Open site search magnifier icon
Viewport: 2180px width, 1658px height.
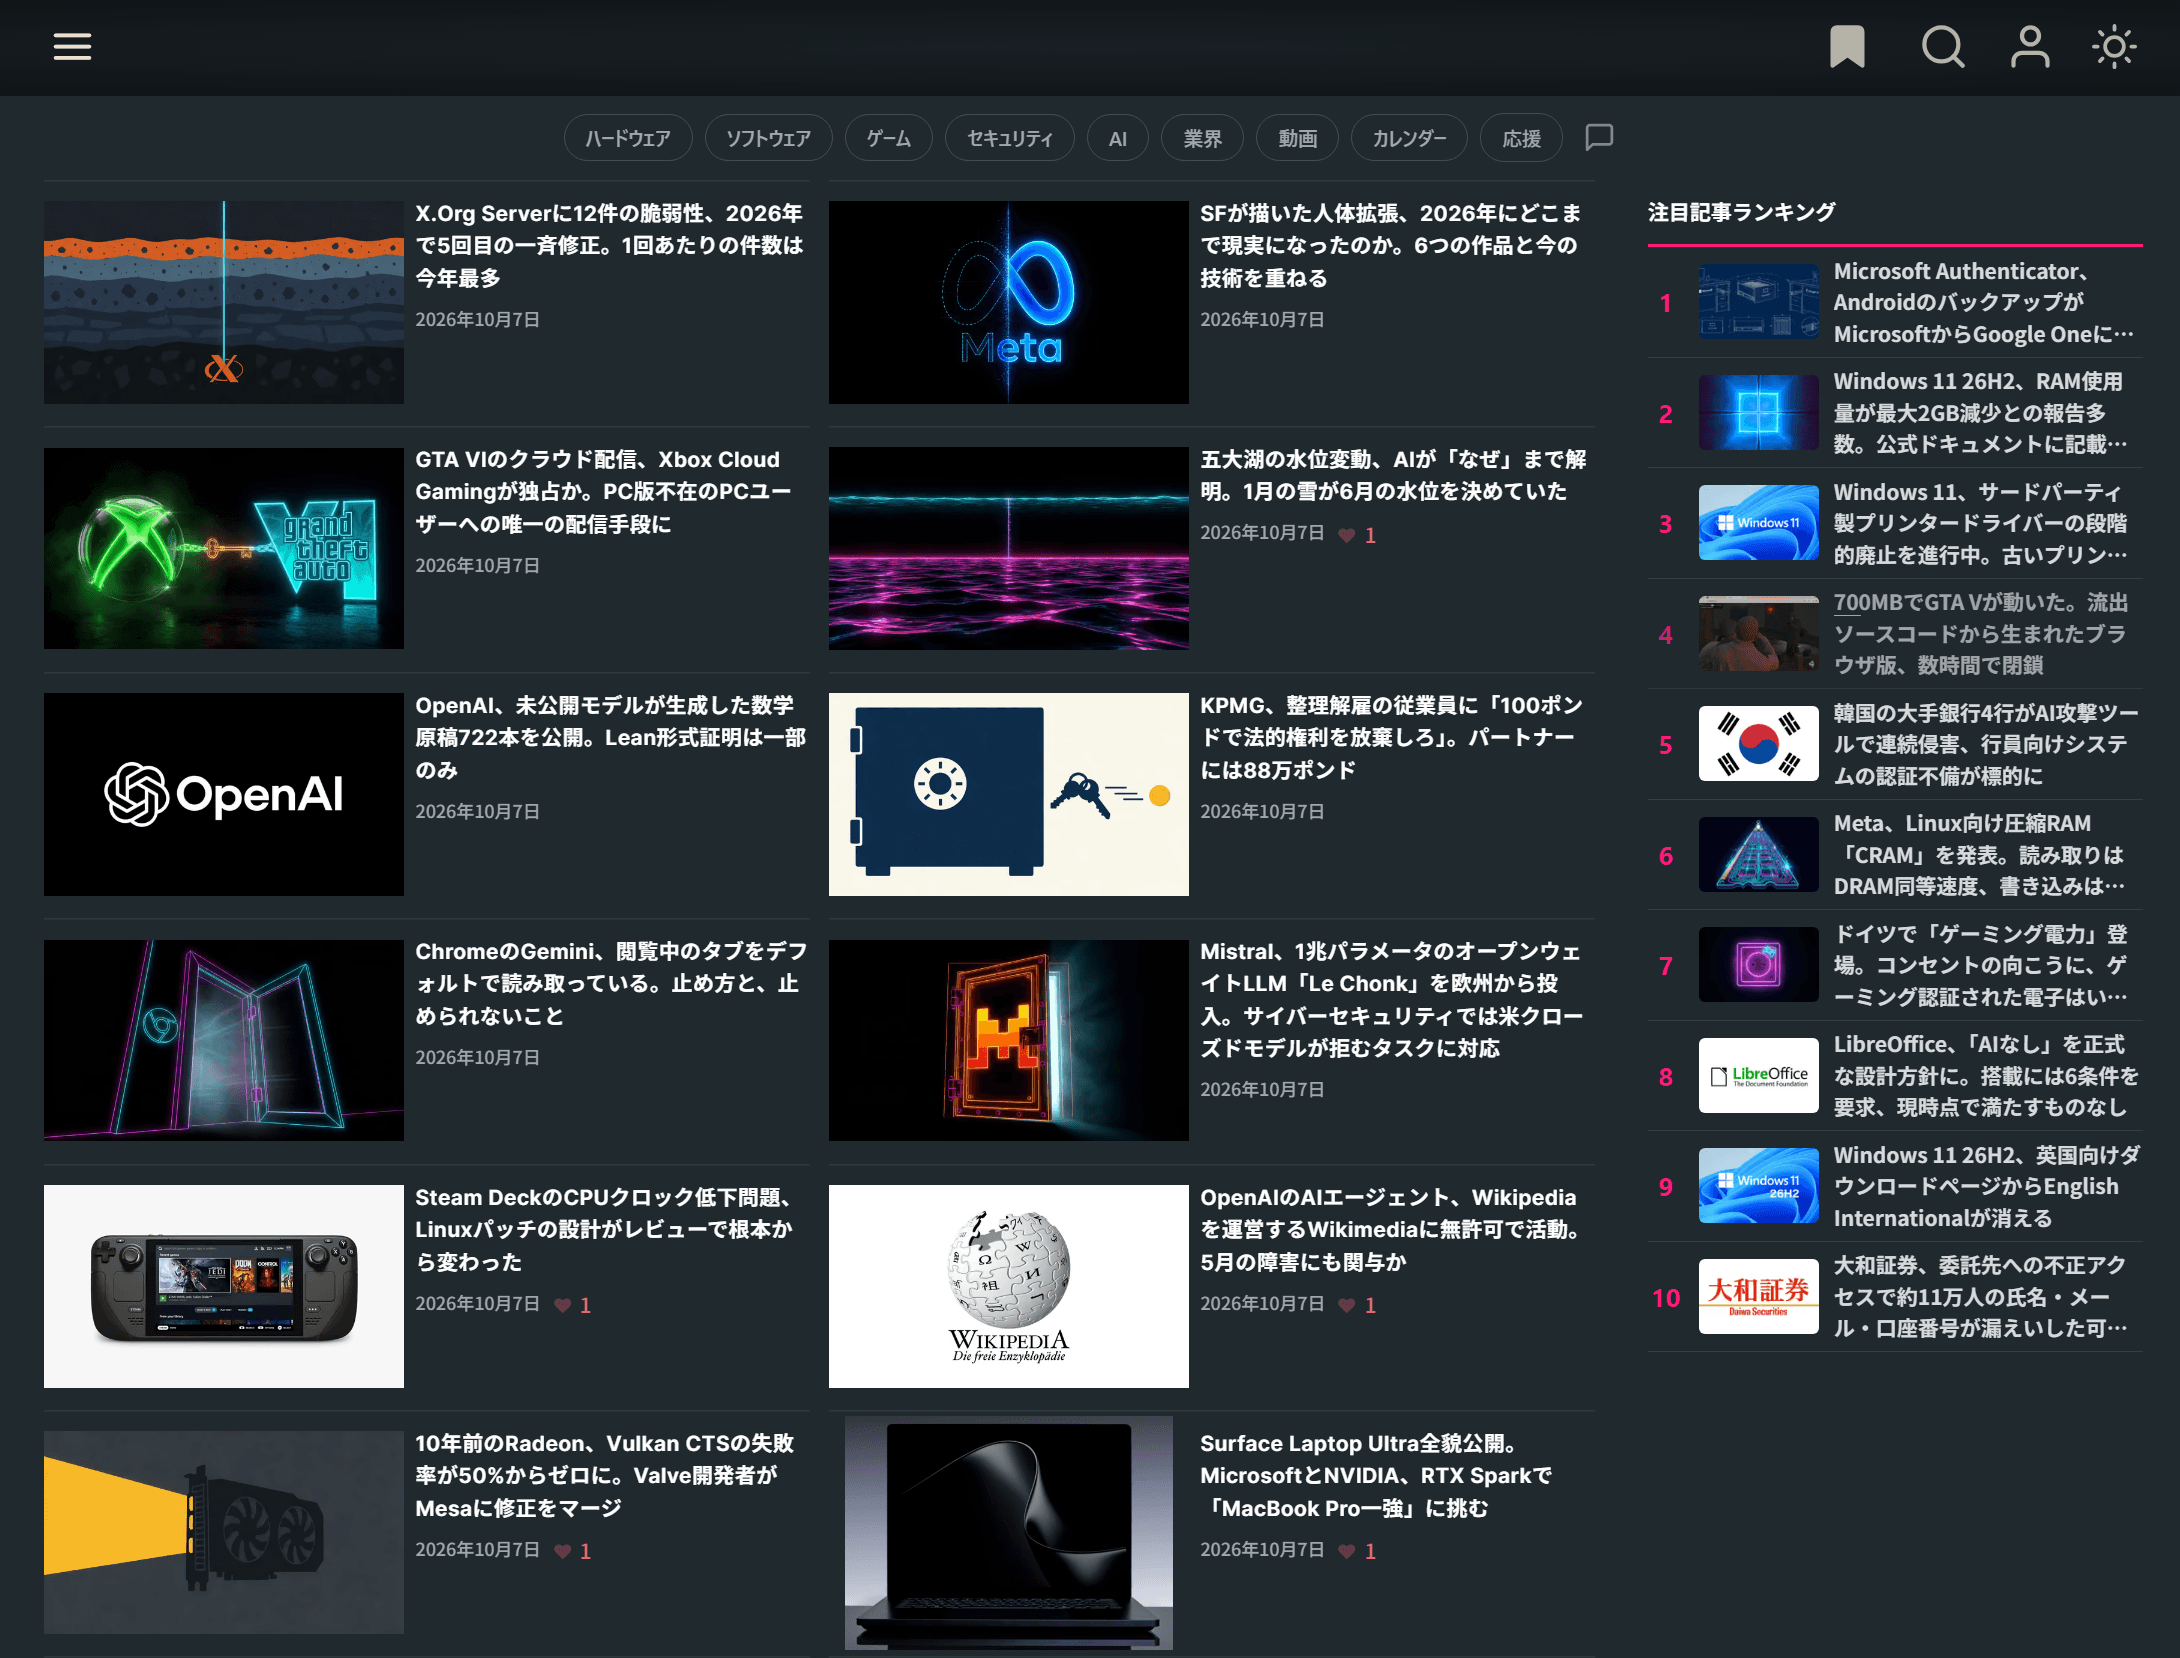[1943, 46]
